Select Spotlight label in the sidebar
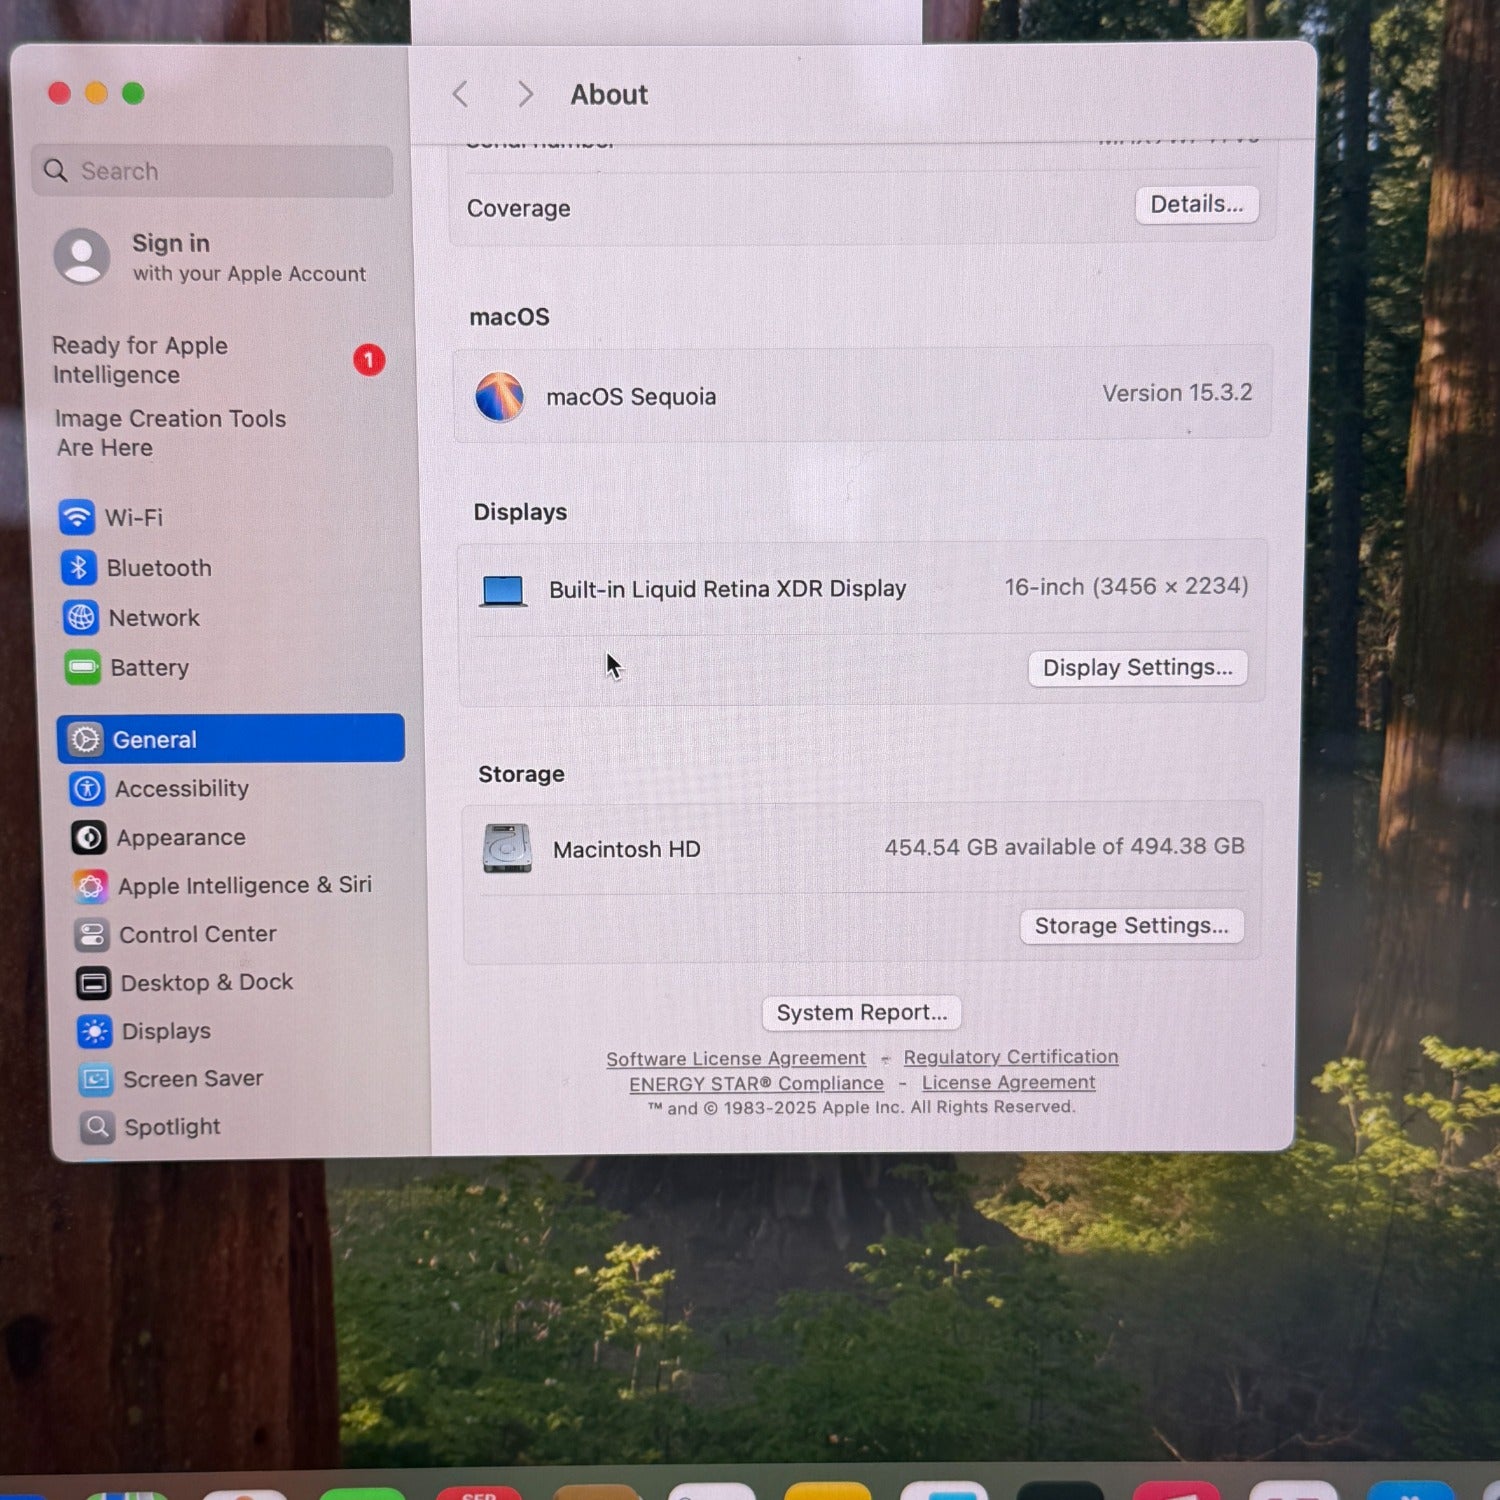This screenshot has height=1500, width=1500. 172,1127
